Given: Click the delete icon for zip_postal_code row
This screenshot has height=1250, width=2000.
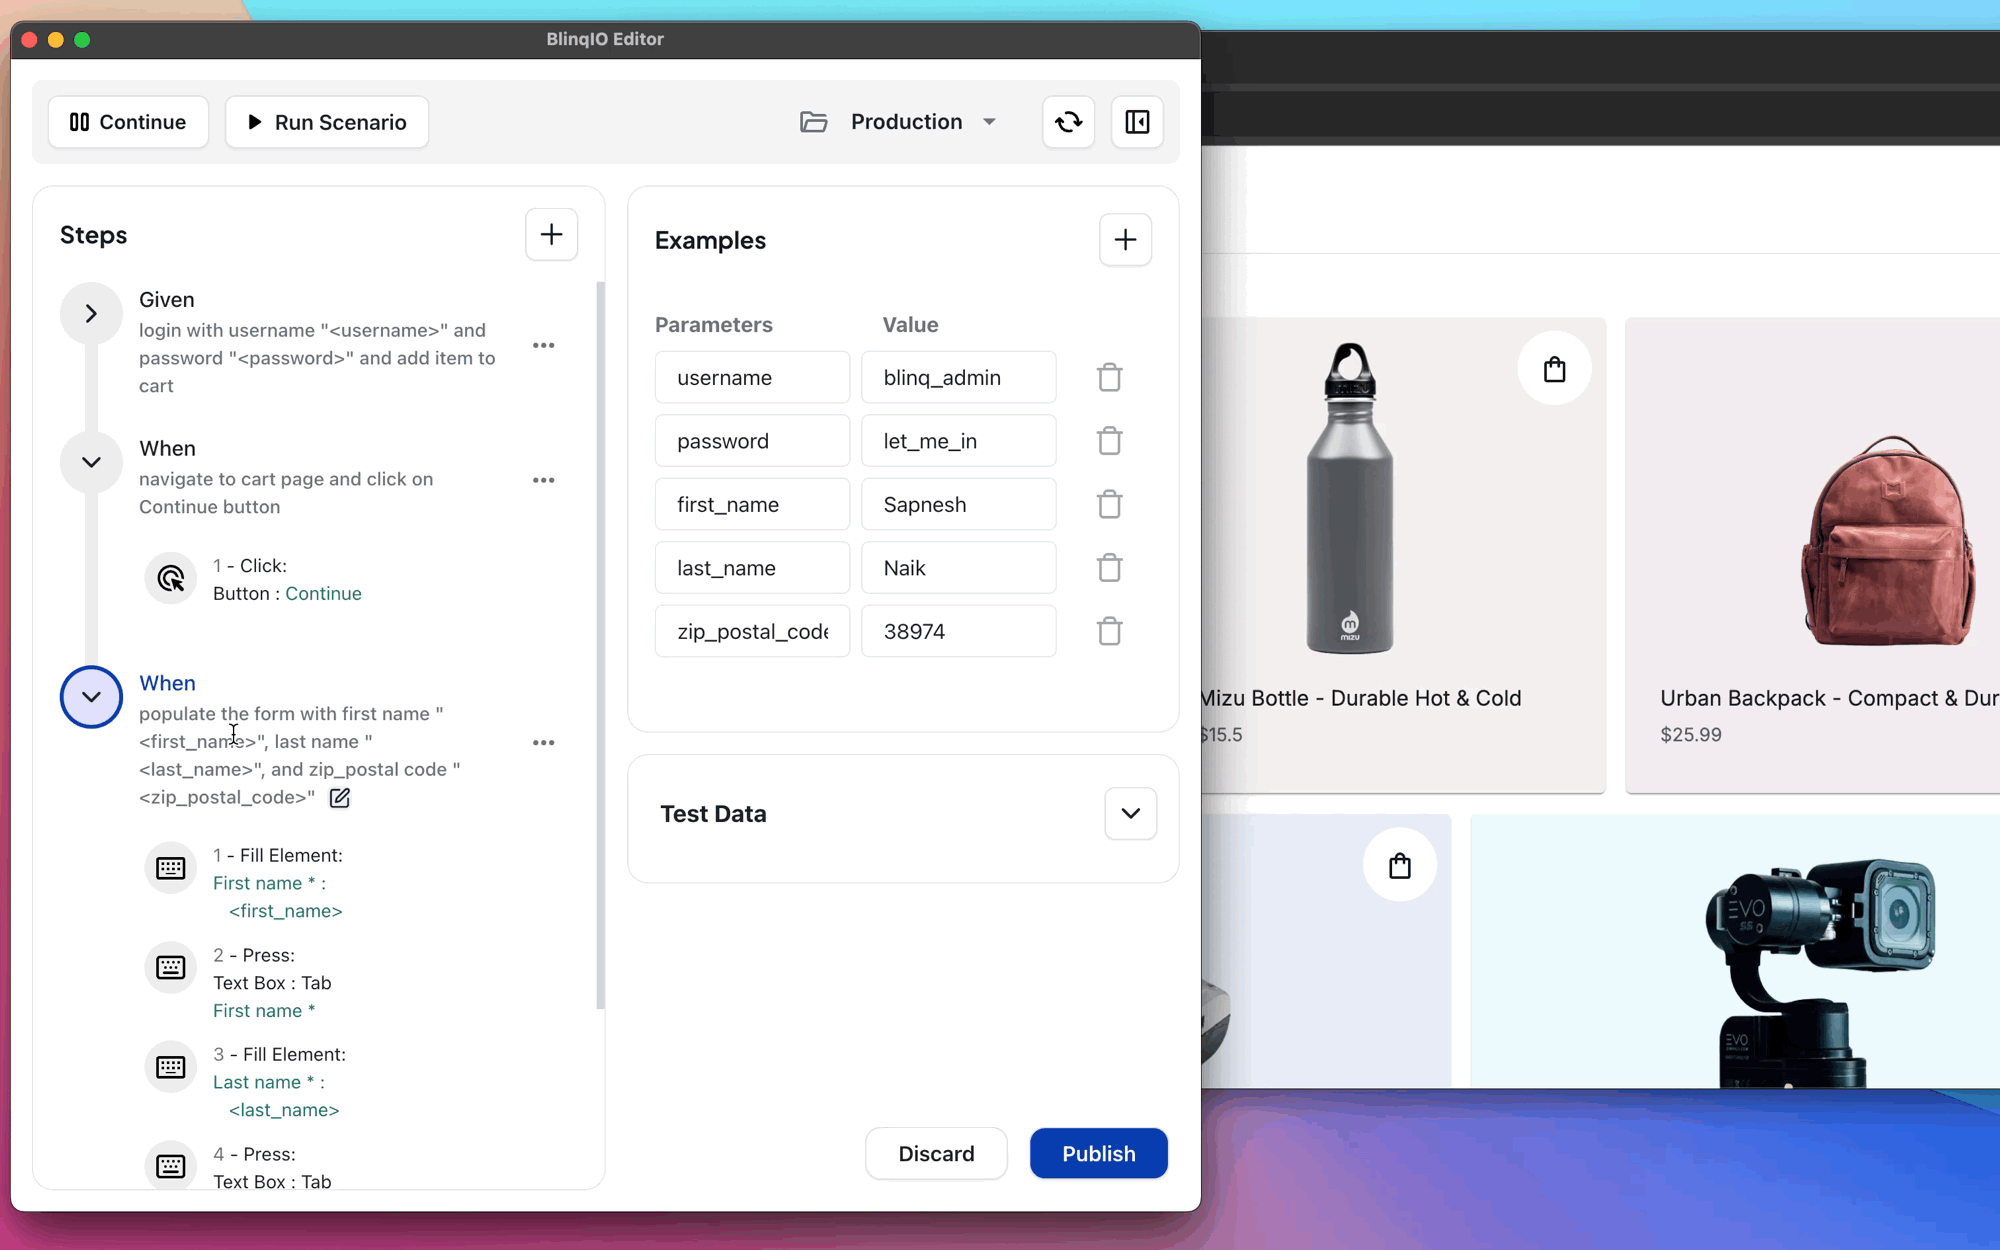Looking at the screenshot, I should 1109,631.
